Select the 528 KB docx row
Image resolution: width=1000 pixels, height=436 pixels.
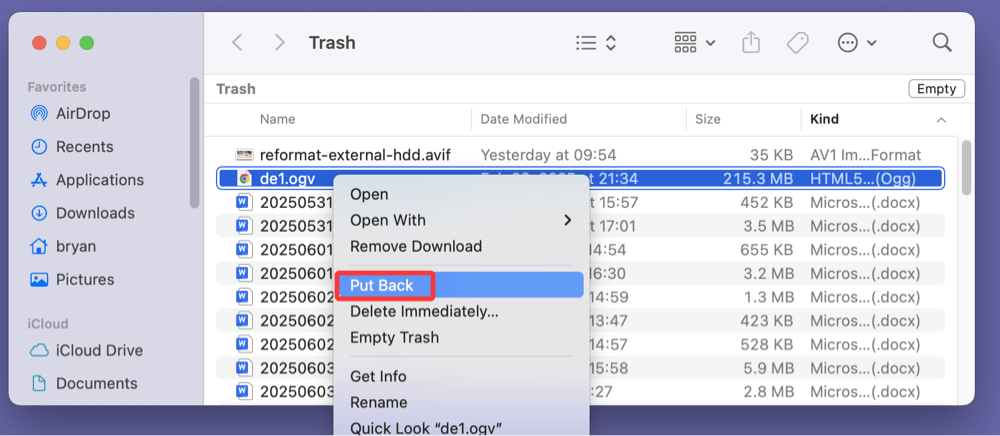580,344
